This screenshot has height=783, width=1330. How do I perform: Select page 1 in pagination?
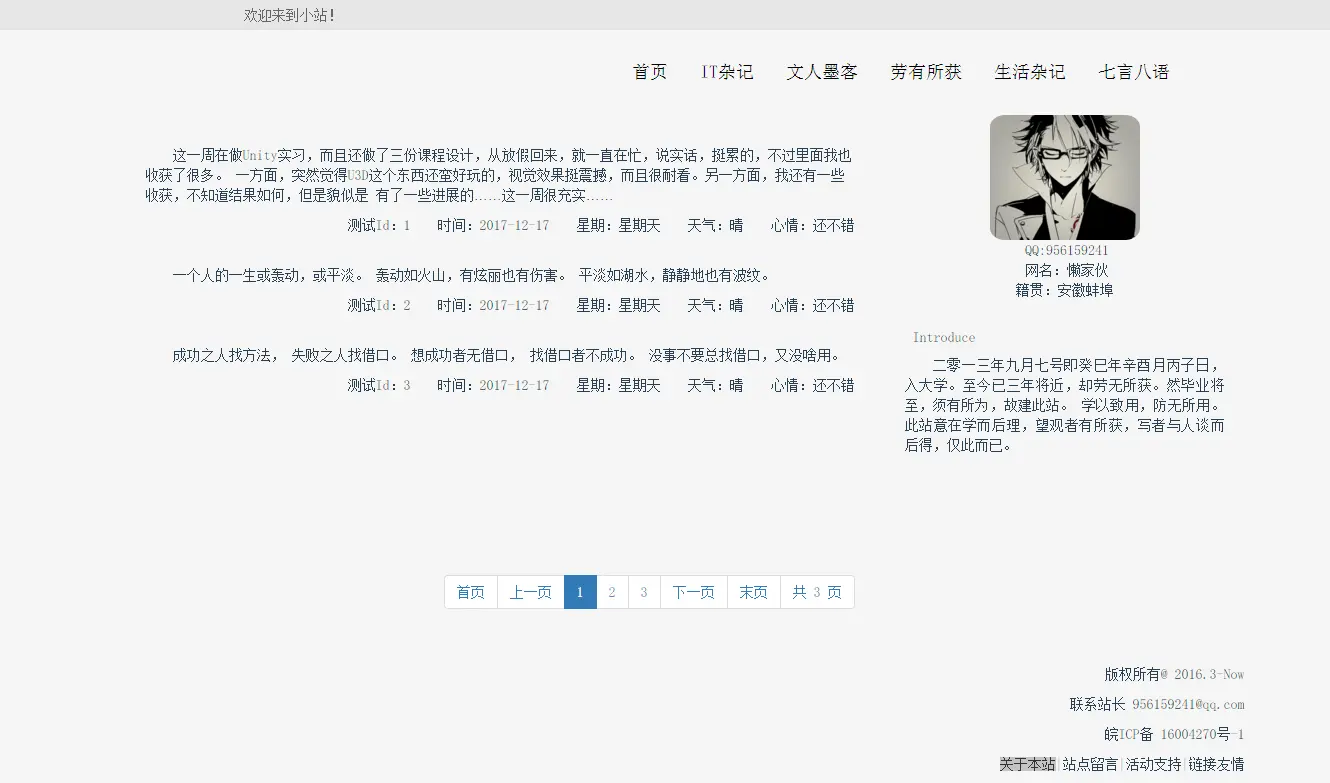(580, 592)
